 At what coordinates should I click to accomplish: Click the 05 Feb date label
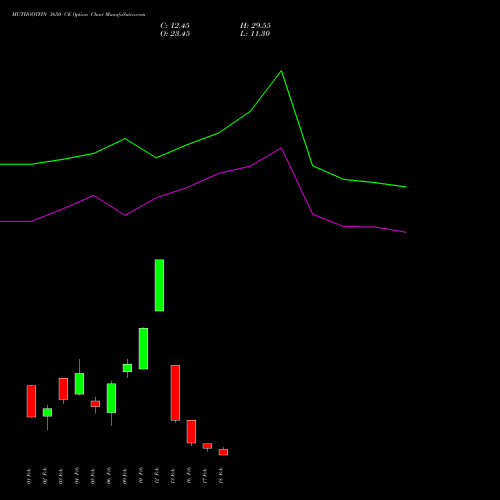click(x=93, y=476)
